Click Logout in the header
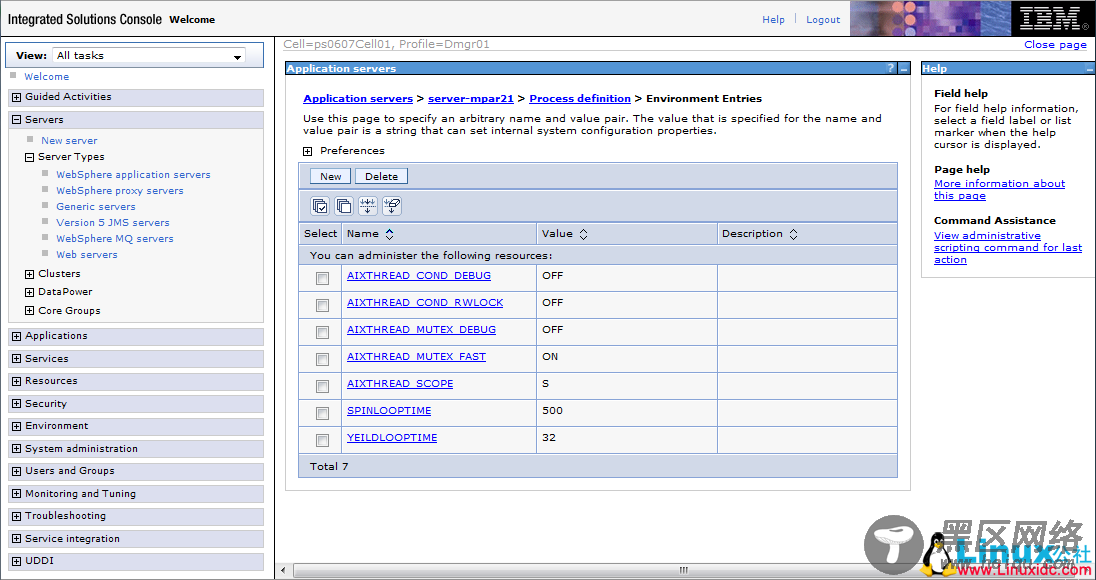This screenshot has width=1096, height=580. [x=823, y=20]
